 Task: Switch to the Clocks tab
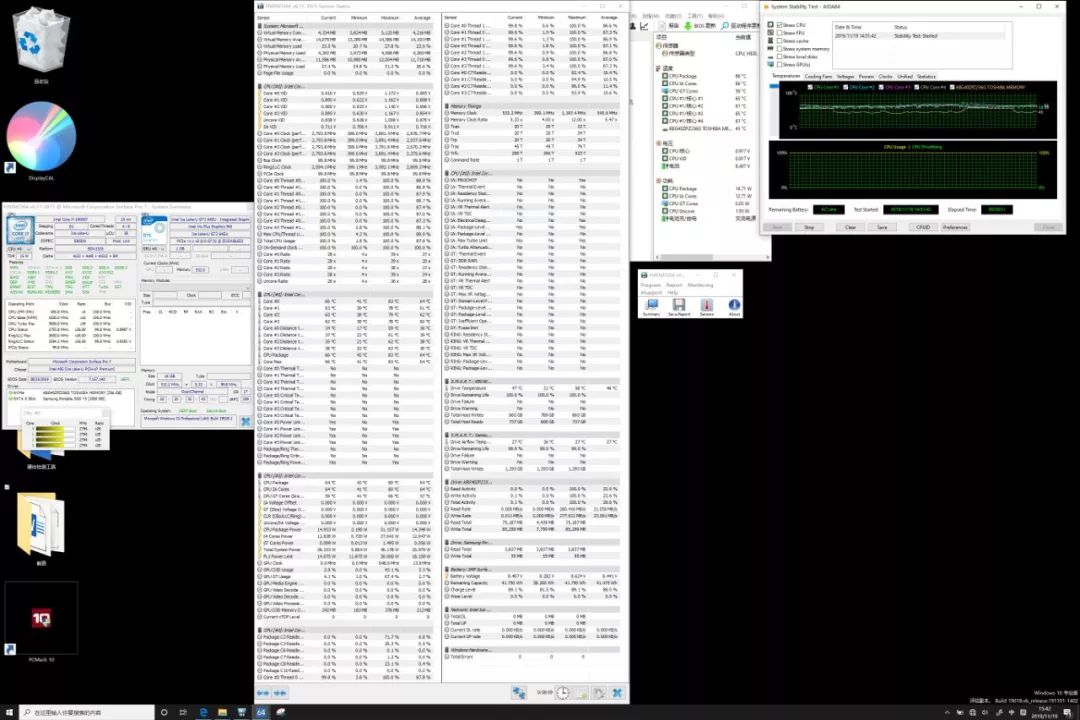click(x=885, y=76)
